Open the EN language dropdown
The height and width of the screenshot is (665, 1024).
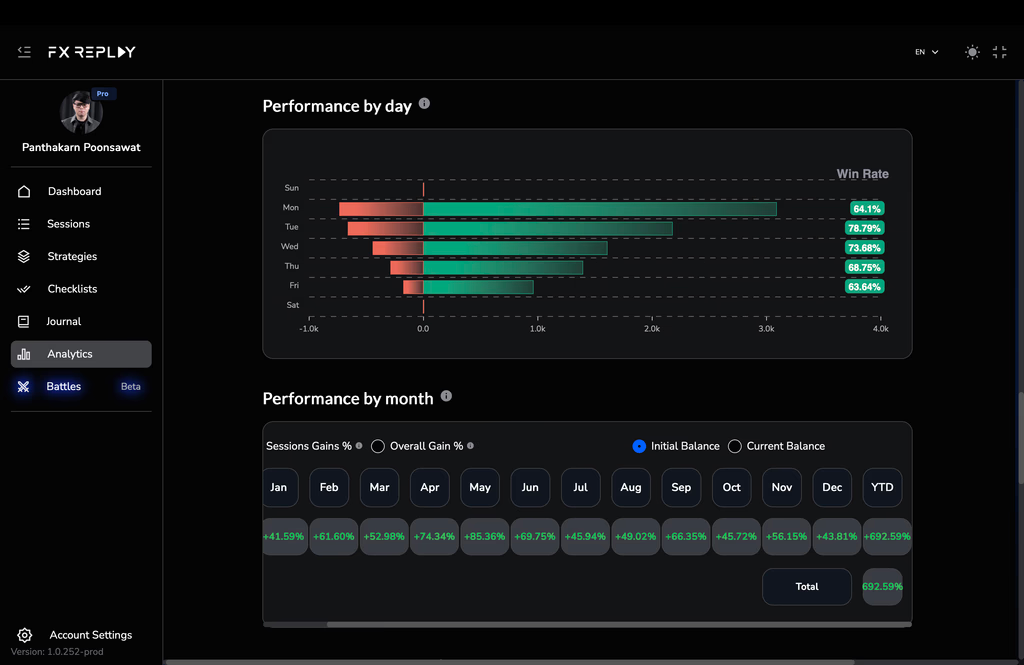[x=926, y=52]
